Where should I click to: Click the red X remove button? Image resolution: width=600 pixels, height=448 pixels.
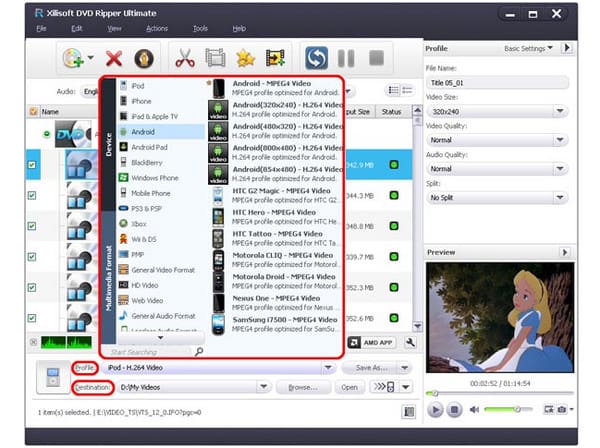(x=113, y=58)
